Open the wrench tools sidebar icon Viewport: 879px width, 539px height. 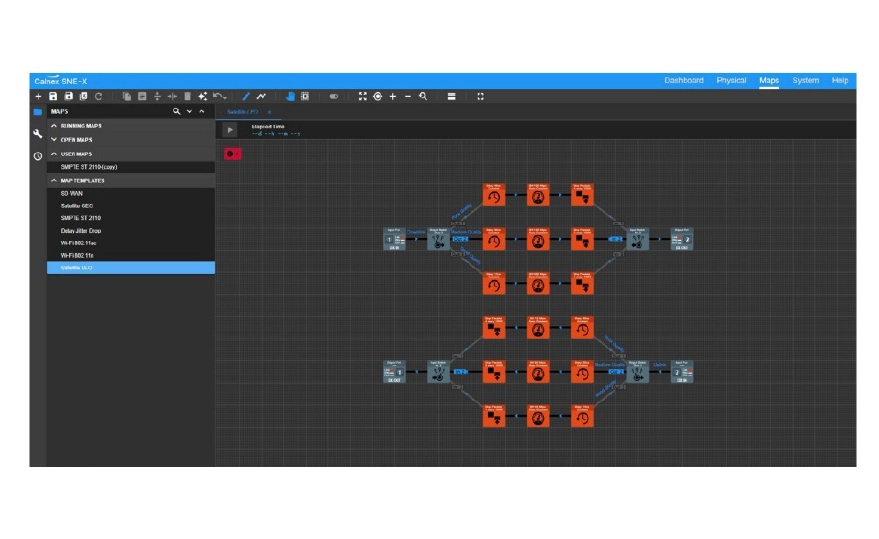pos(38,133)
